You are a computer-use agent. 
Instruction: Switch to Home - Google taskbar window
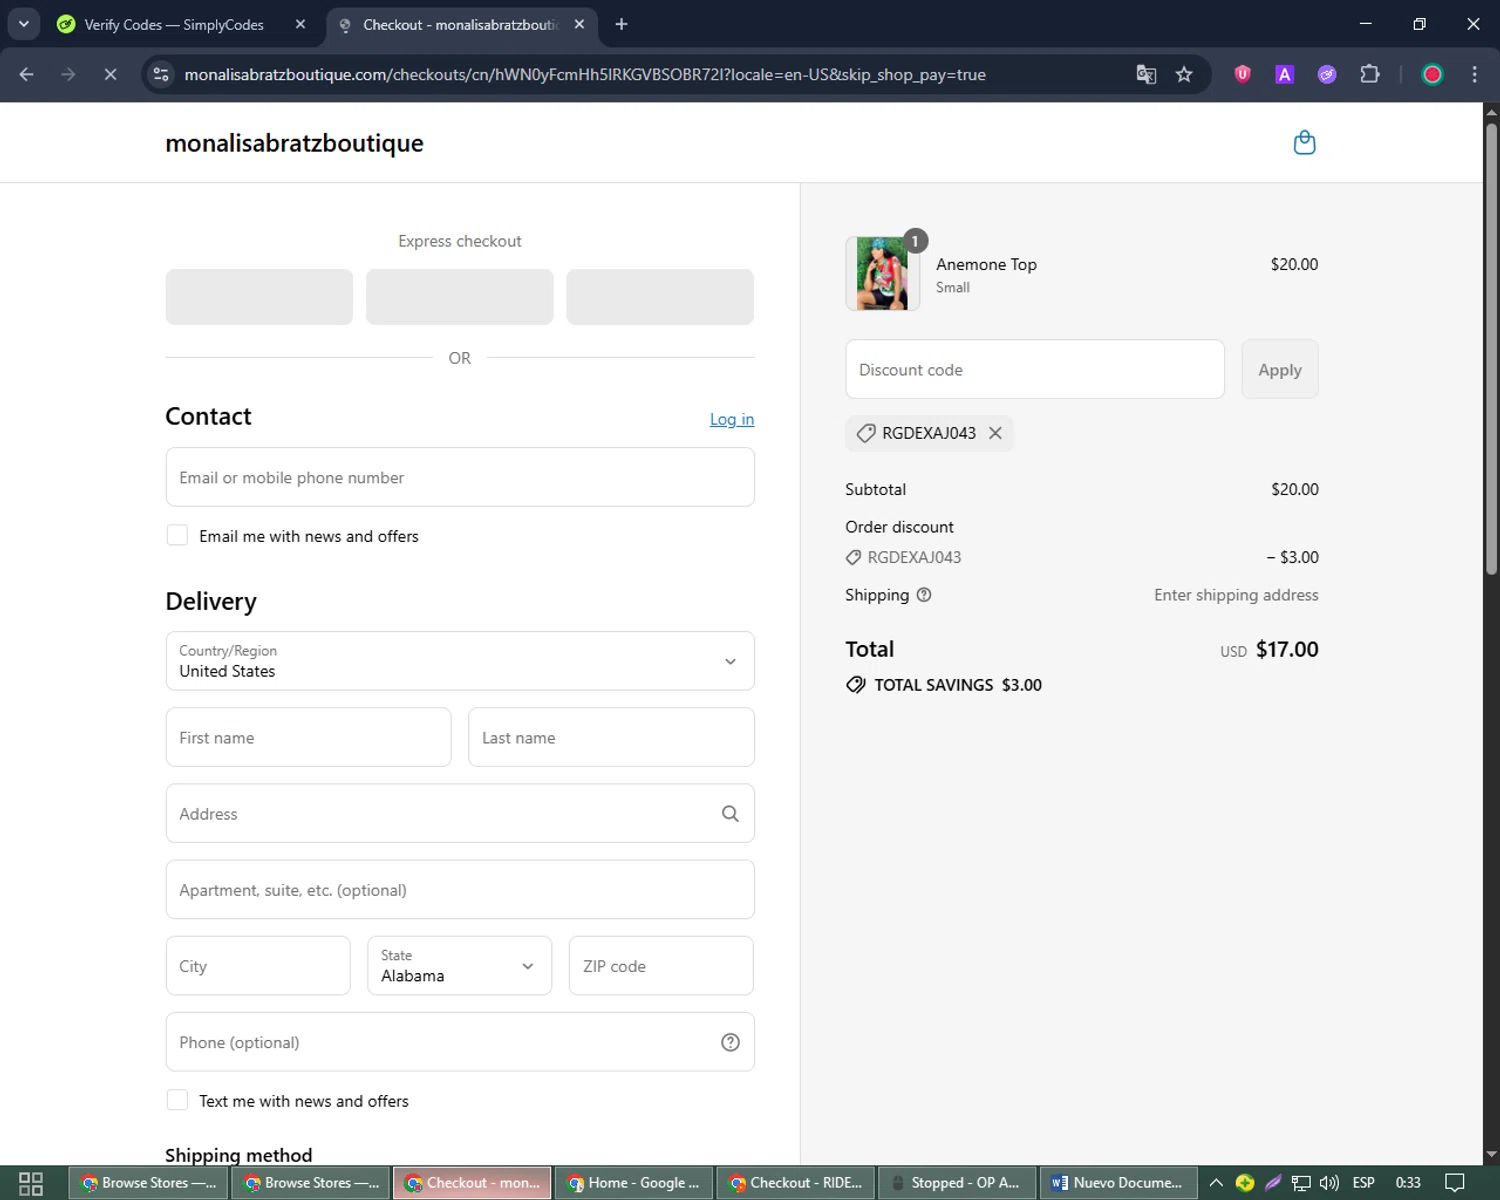click(x=634, y=1183)
